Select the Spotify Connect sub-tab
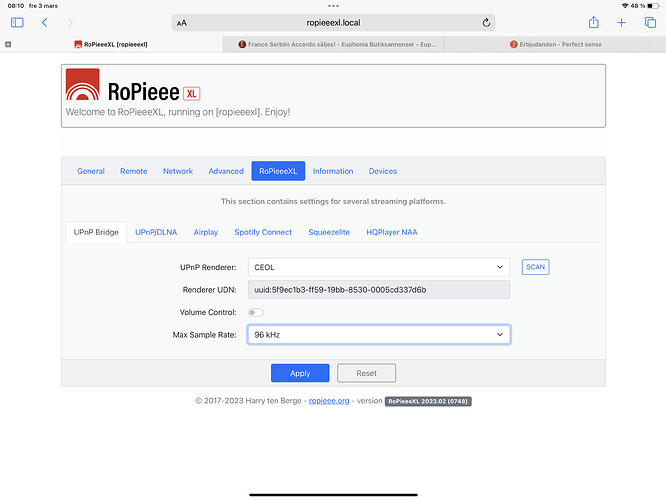Viewport: 666px width, 500px height. tap(263, 232)
